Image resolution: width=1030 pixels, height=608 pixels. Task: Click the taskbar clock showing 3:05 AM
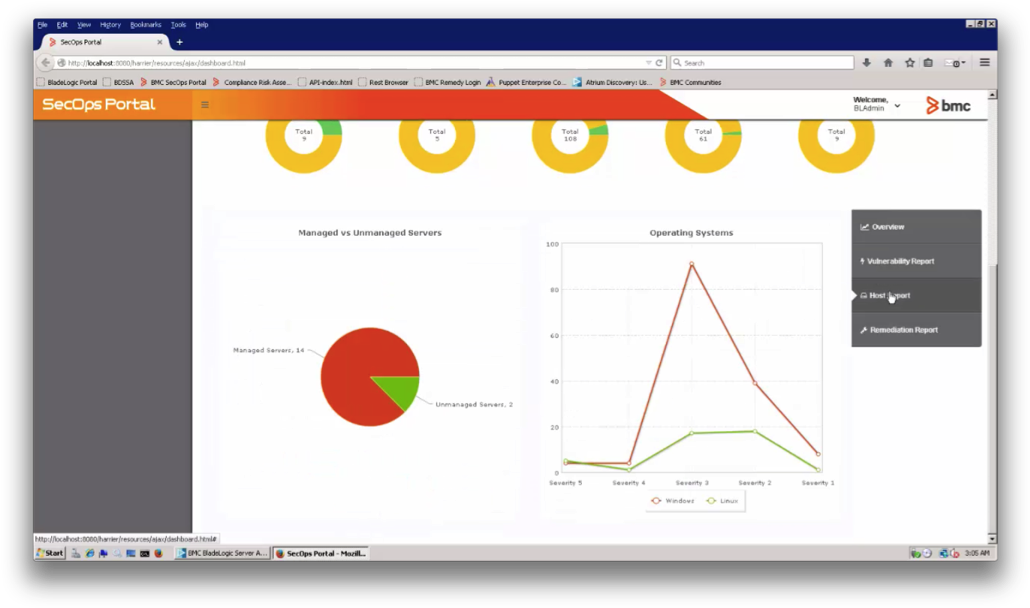click(x=977, y=554)
